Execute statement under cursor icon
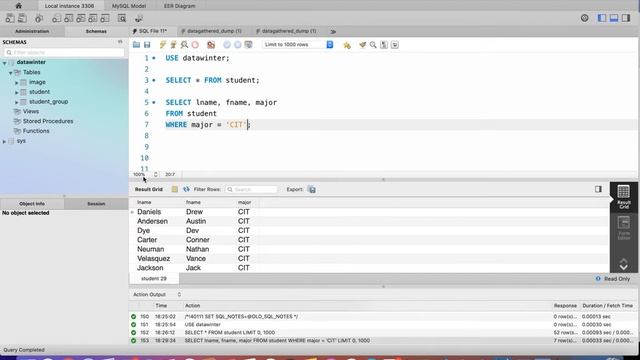 point(173,45)
